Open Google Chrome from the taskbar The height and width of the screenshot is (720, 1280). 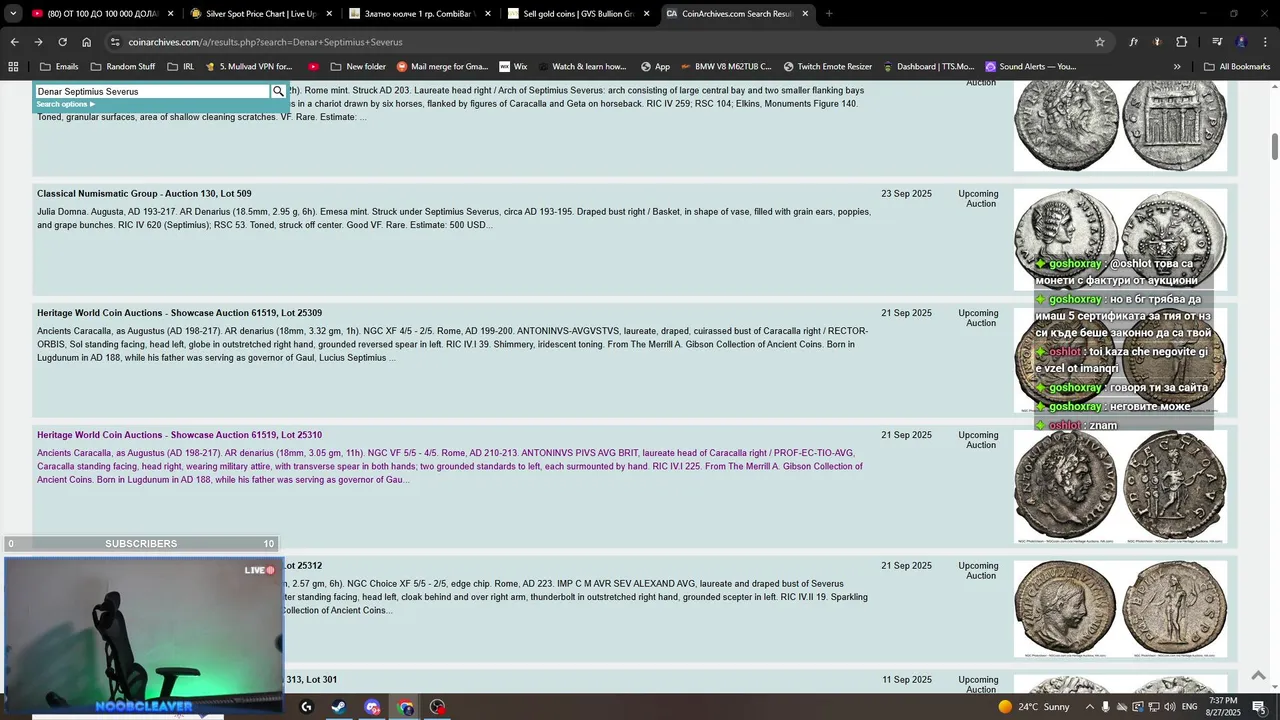405,707
